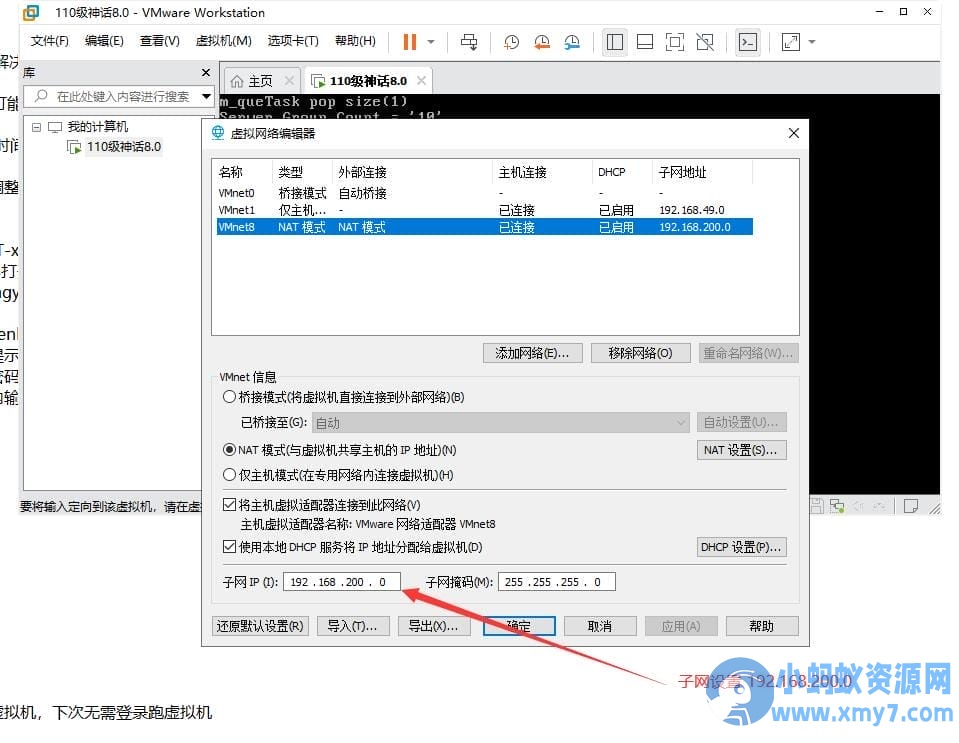959x743 pixels.
Task: Open the 帮助(H) menu
Action: pyautogui.click(x=355, y=41)
